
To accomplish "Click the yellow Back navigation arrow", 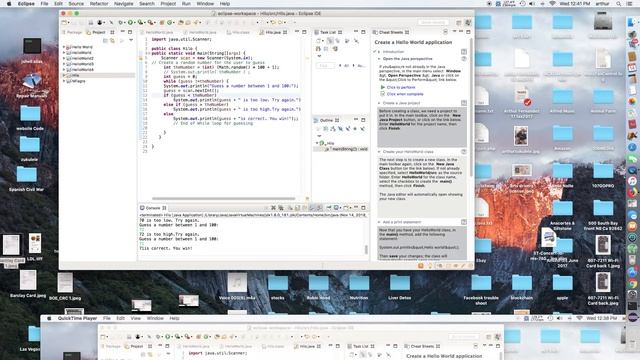I will (x=273, y=22).
